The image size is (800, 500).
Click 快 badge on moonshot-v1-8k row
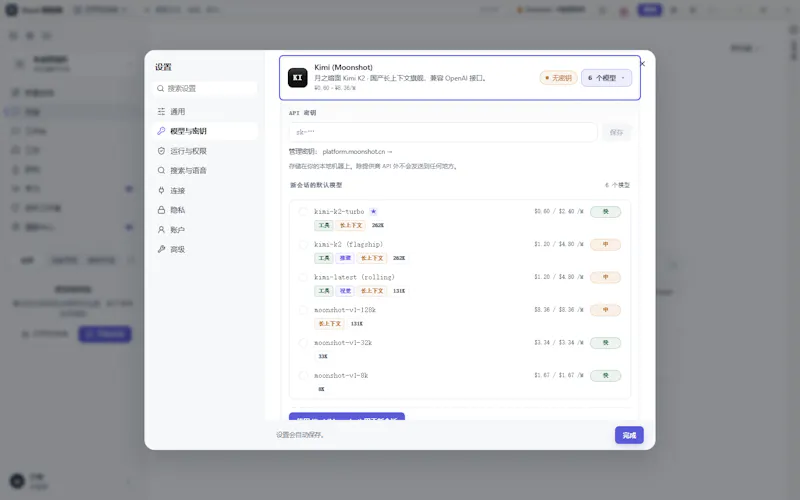pos(606,376)
